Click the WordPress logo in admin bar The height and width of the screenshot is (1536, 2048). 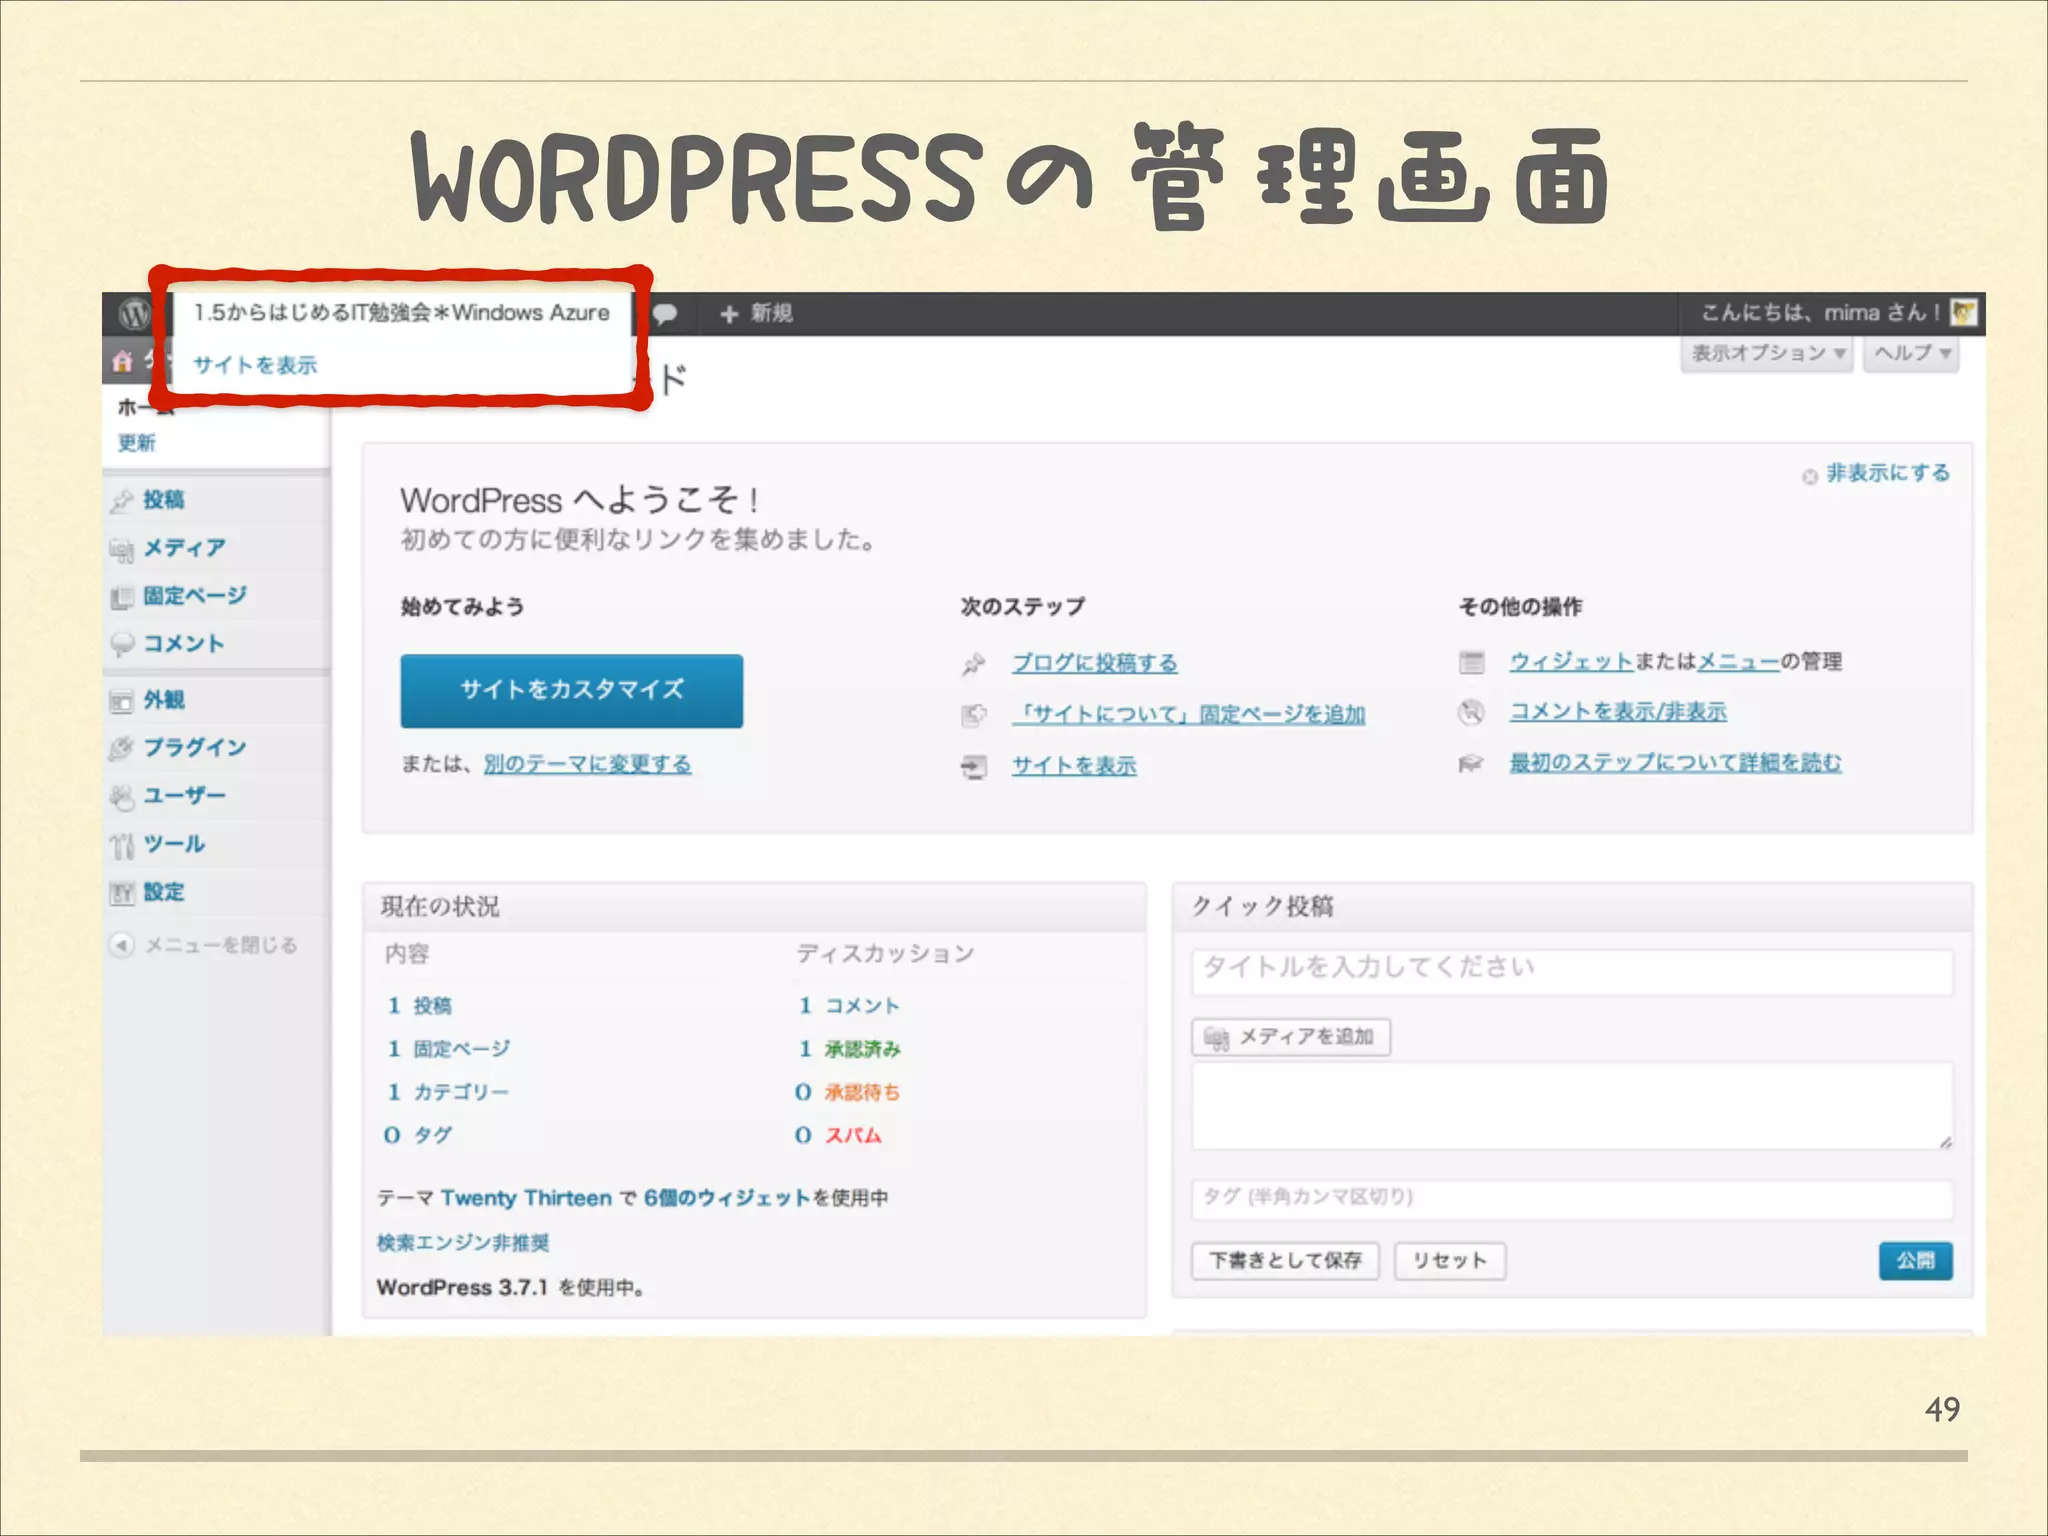tap(134, 314)
